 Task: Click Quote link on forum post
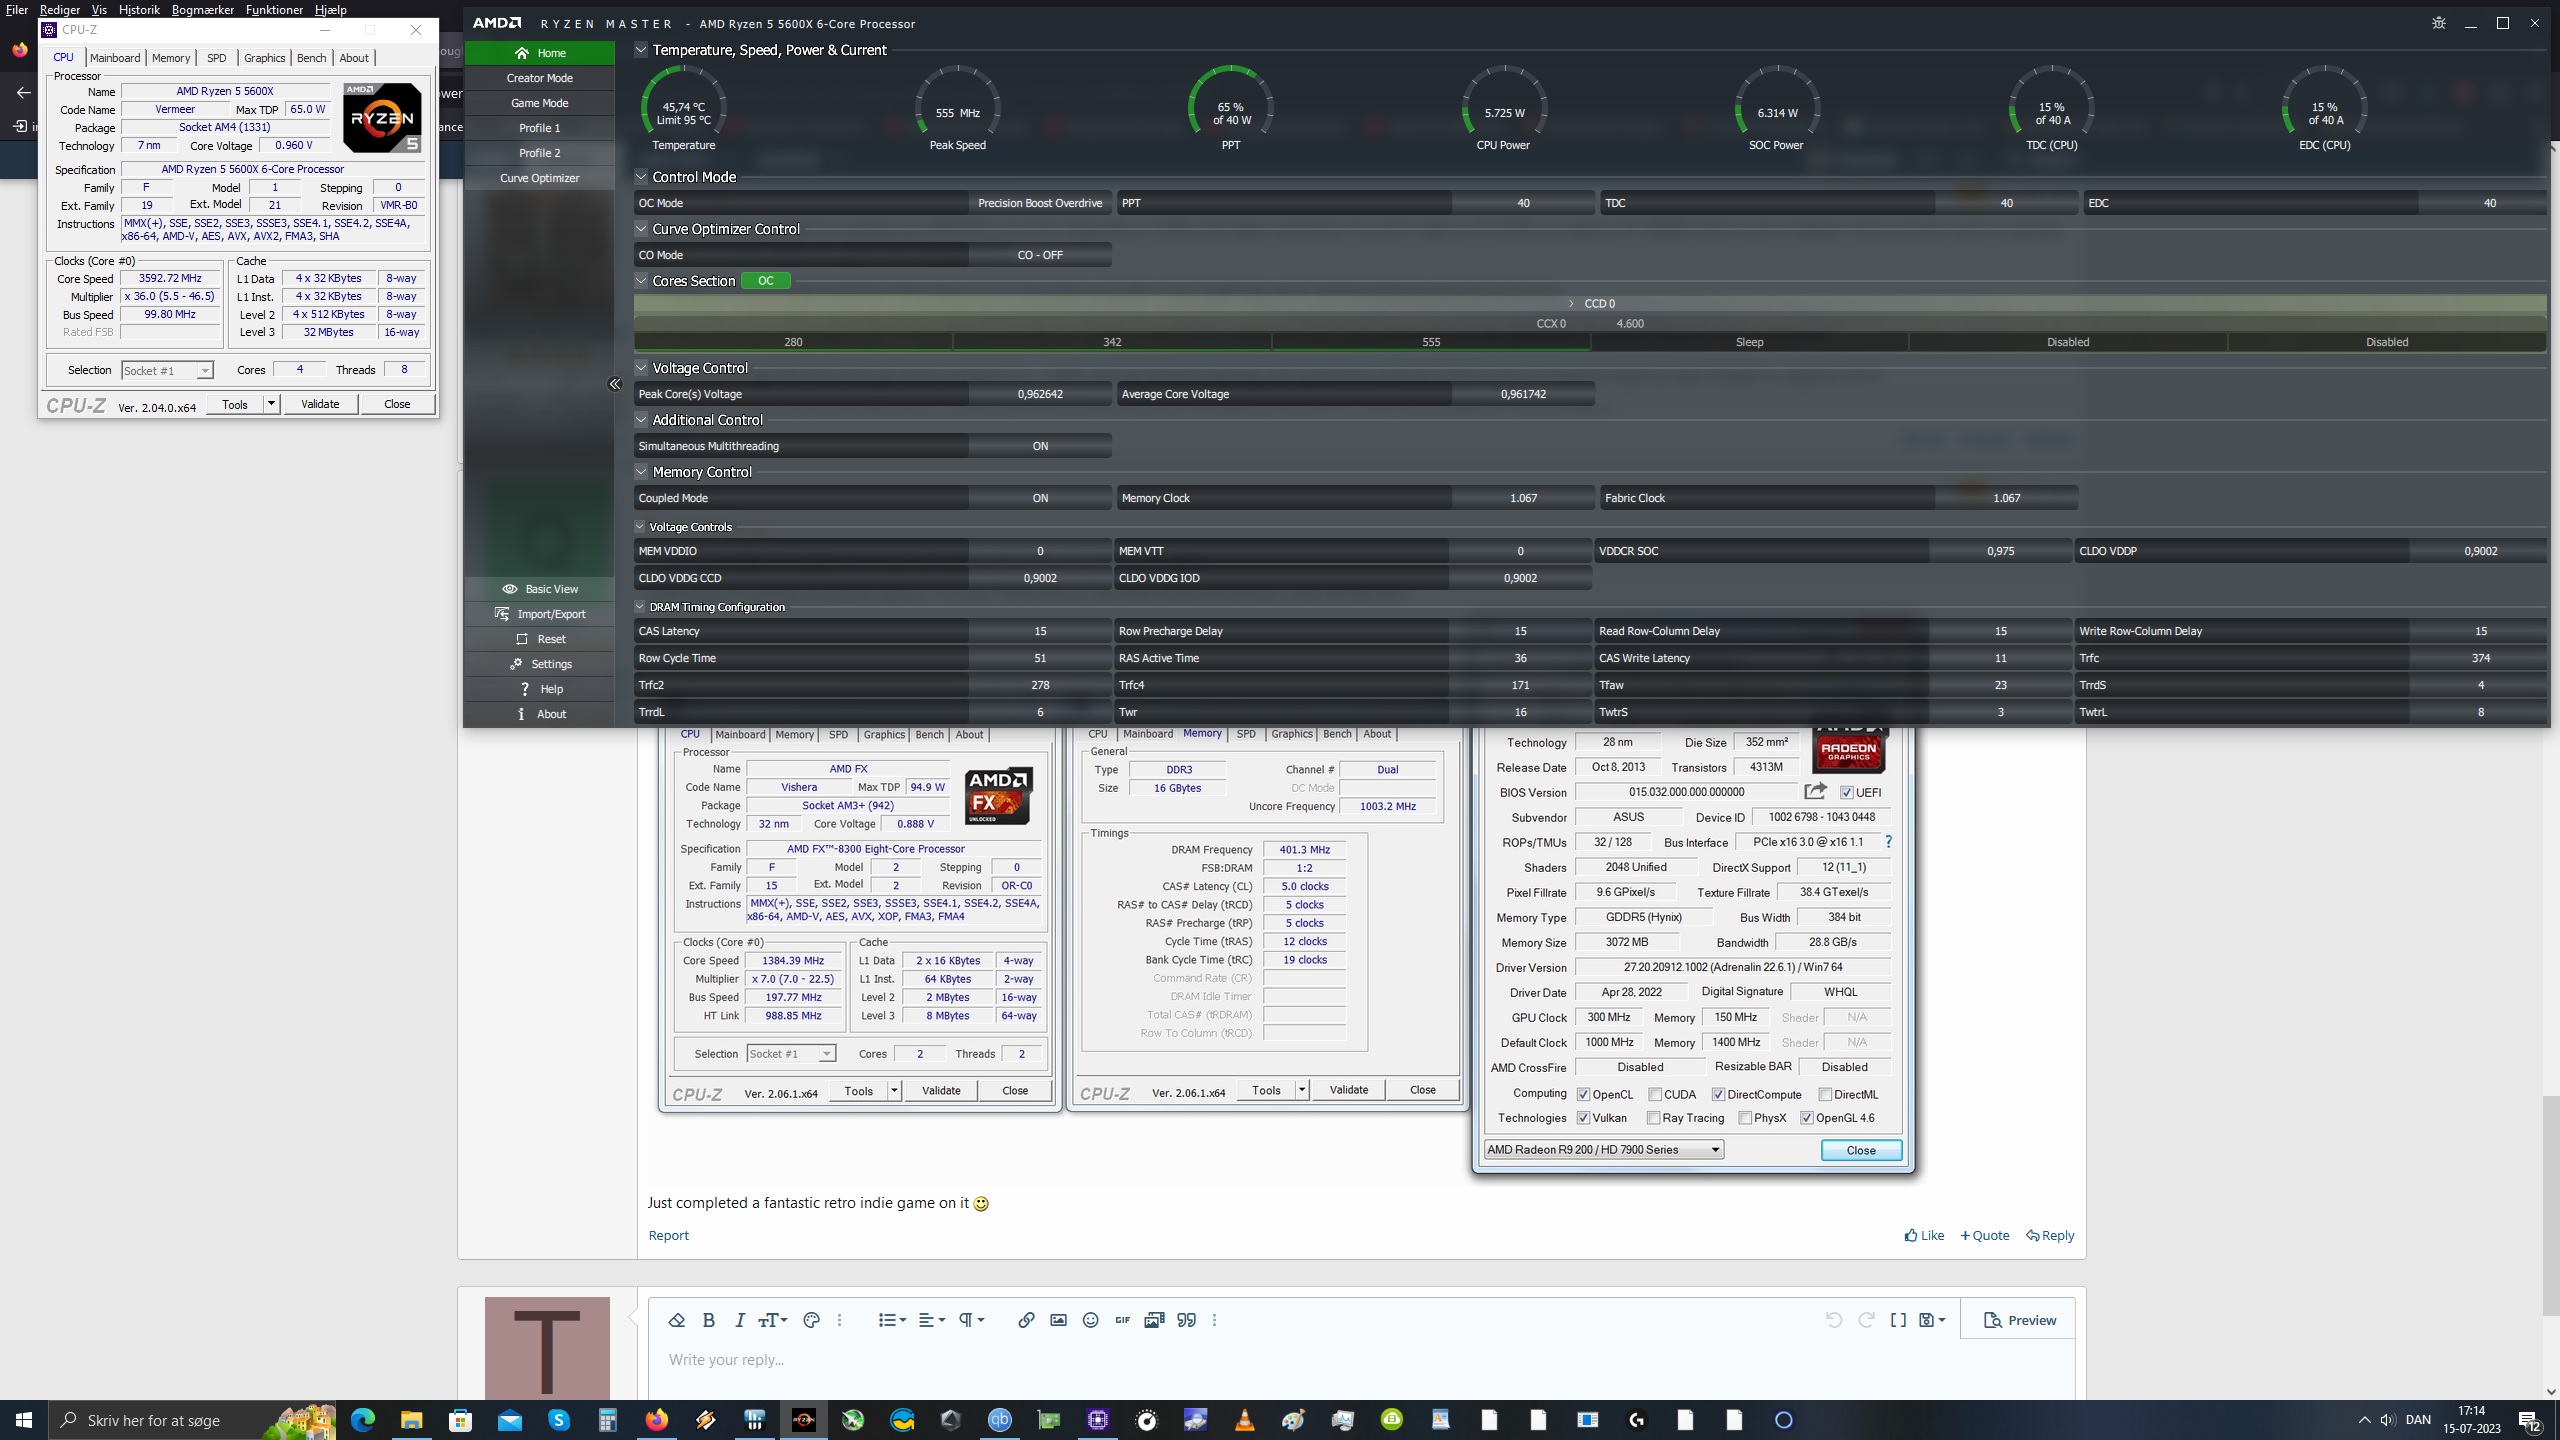(x=1985, y=1235)
